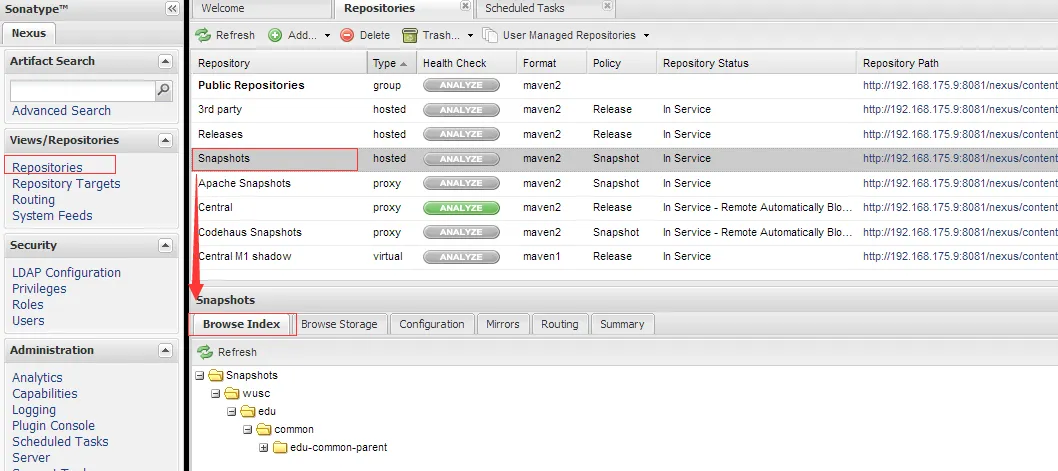This screenshot has height=471, width=1058.
Task: Click the Trash icon in toolbar
Action: click(410, 35)
